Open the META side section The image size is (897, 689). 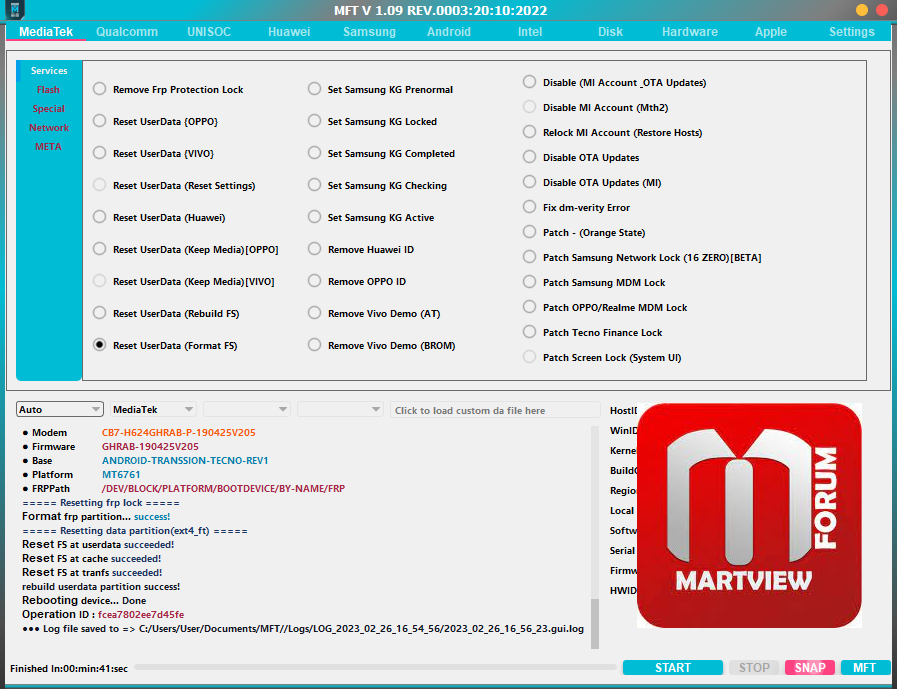click(x=48, y=146)
